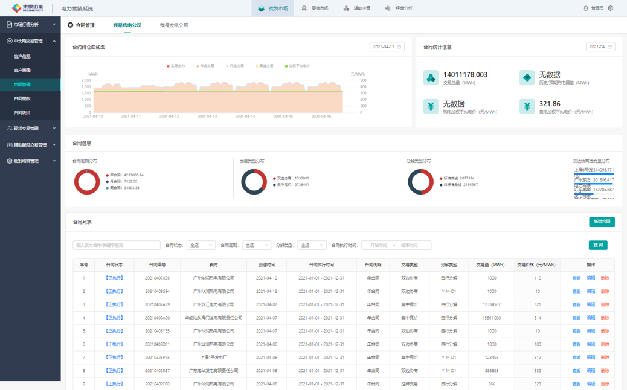Open the second top navigation module with person icon
Image resolution: width=627 pixels, height=390 pixels.
(315, 8)
